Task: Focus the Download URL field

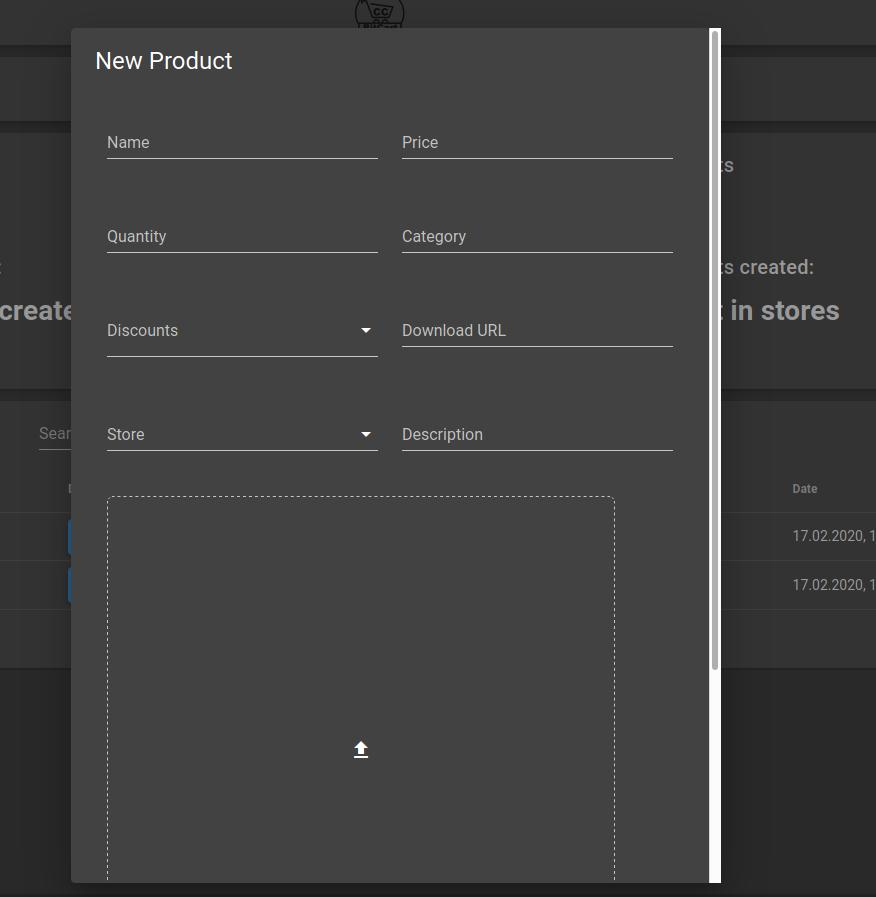Action: pyautogui.click(x=537, y=331)
